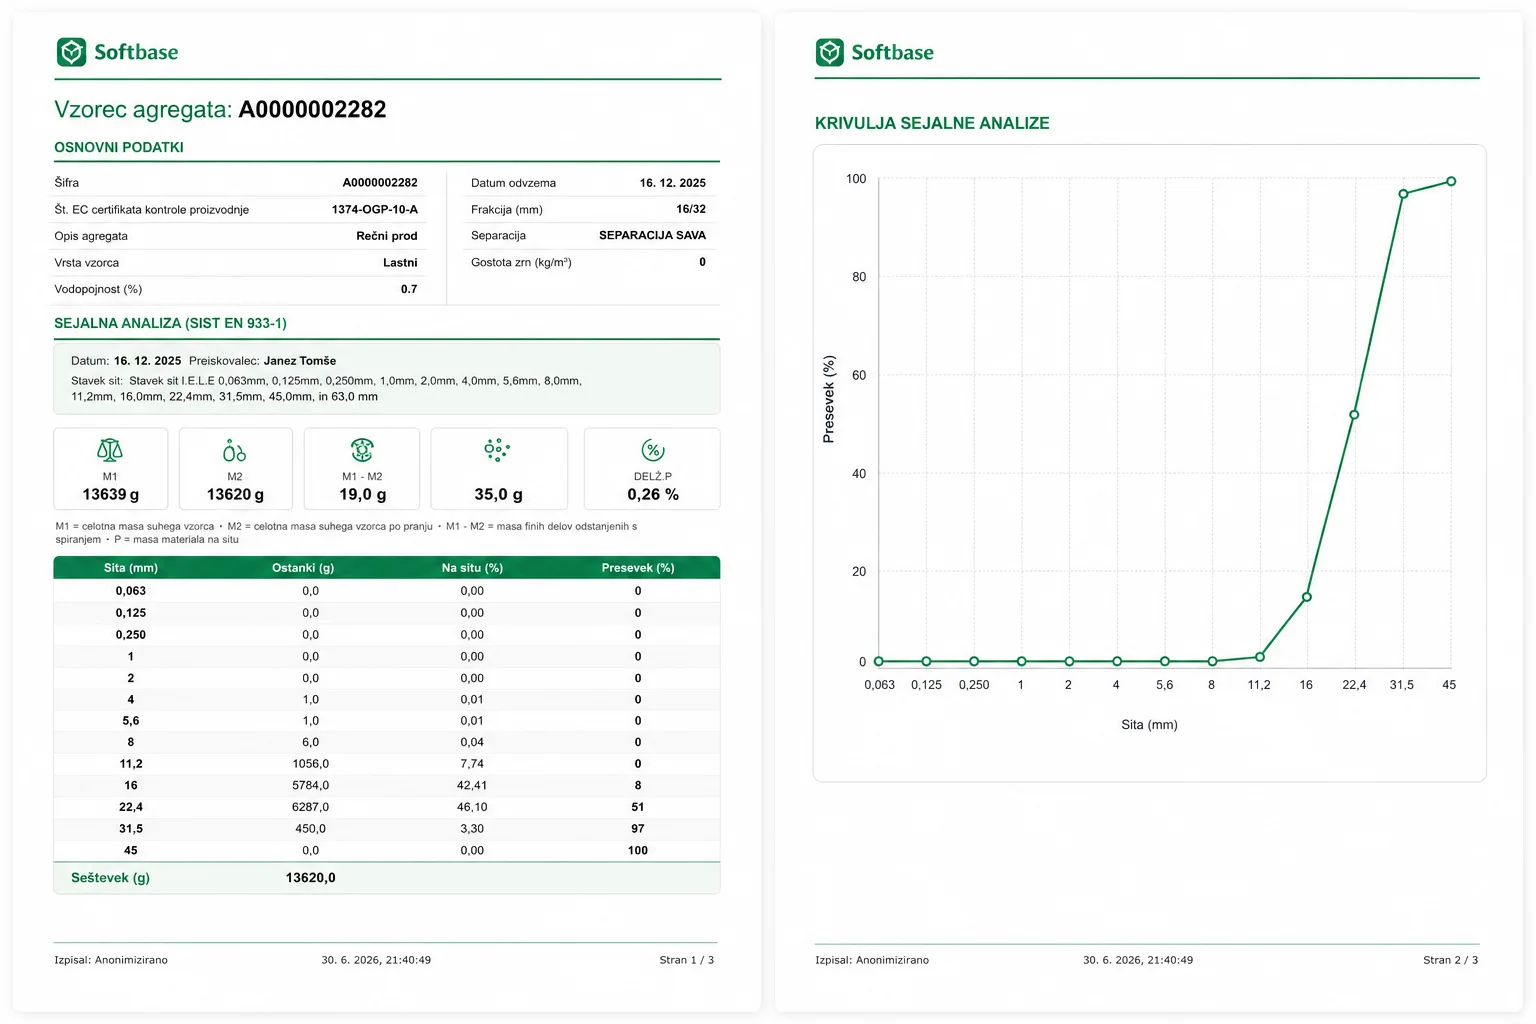Screen dimensions: 1536x1024
Task: Click the EC certificate value 1374-OGP-10-A
Action: [x=375, y=209]
